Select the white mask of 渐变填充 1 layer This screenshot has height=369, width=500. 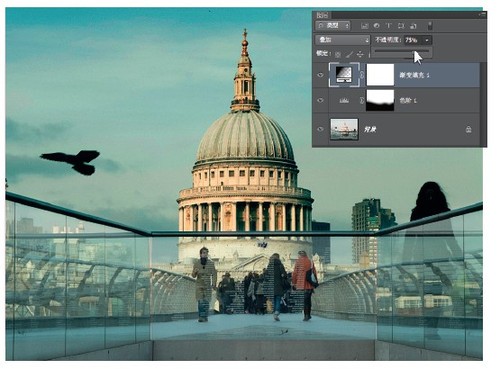click(x=380, y=75)
